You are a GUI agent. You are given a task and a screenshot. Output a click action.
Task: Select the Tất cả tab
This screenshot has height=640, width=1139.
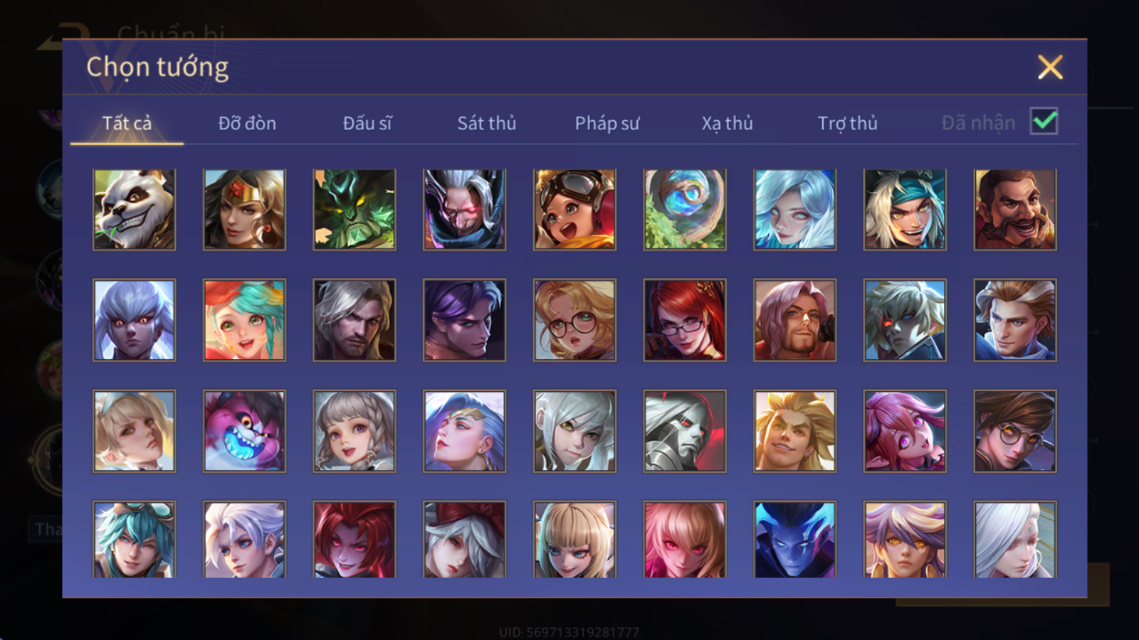click(127, 123)
